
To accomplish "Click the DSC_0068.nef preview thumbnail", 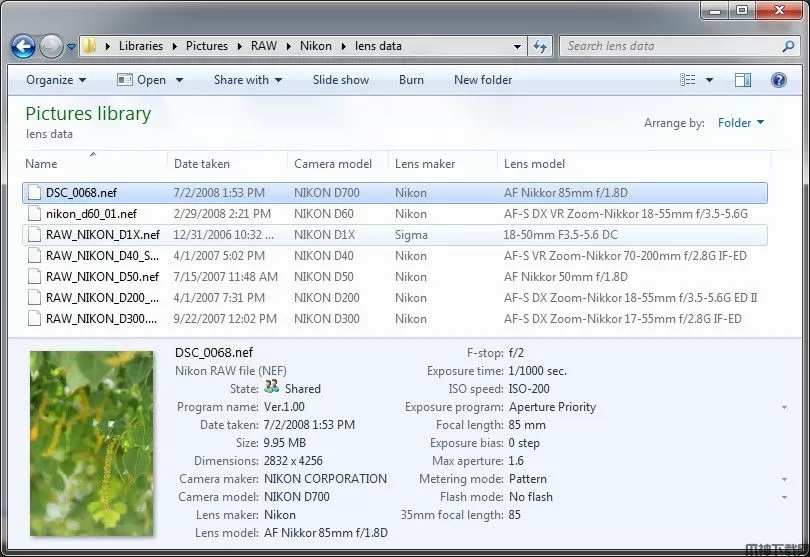I will coord(92,442).
